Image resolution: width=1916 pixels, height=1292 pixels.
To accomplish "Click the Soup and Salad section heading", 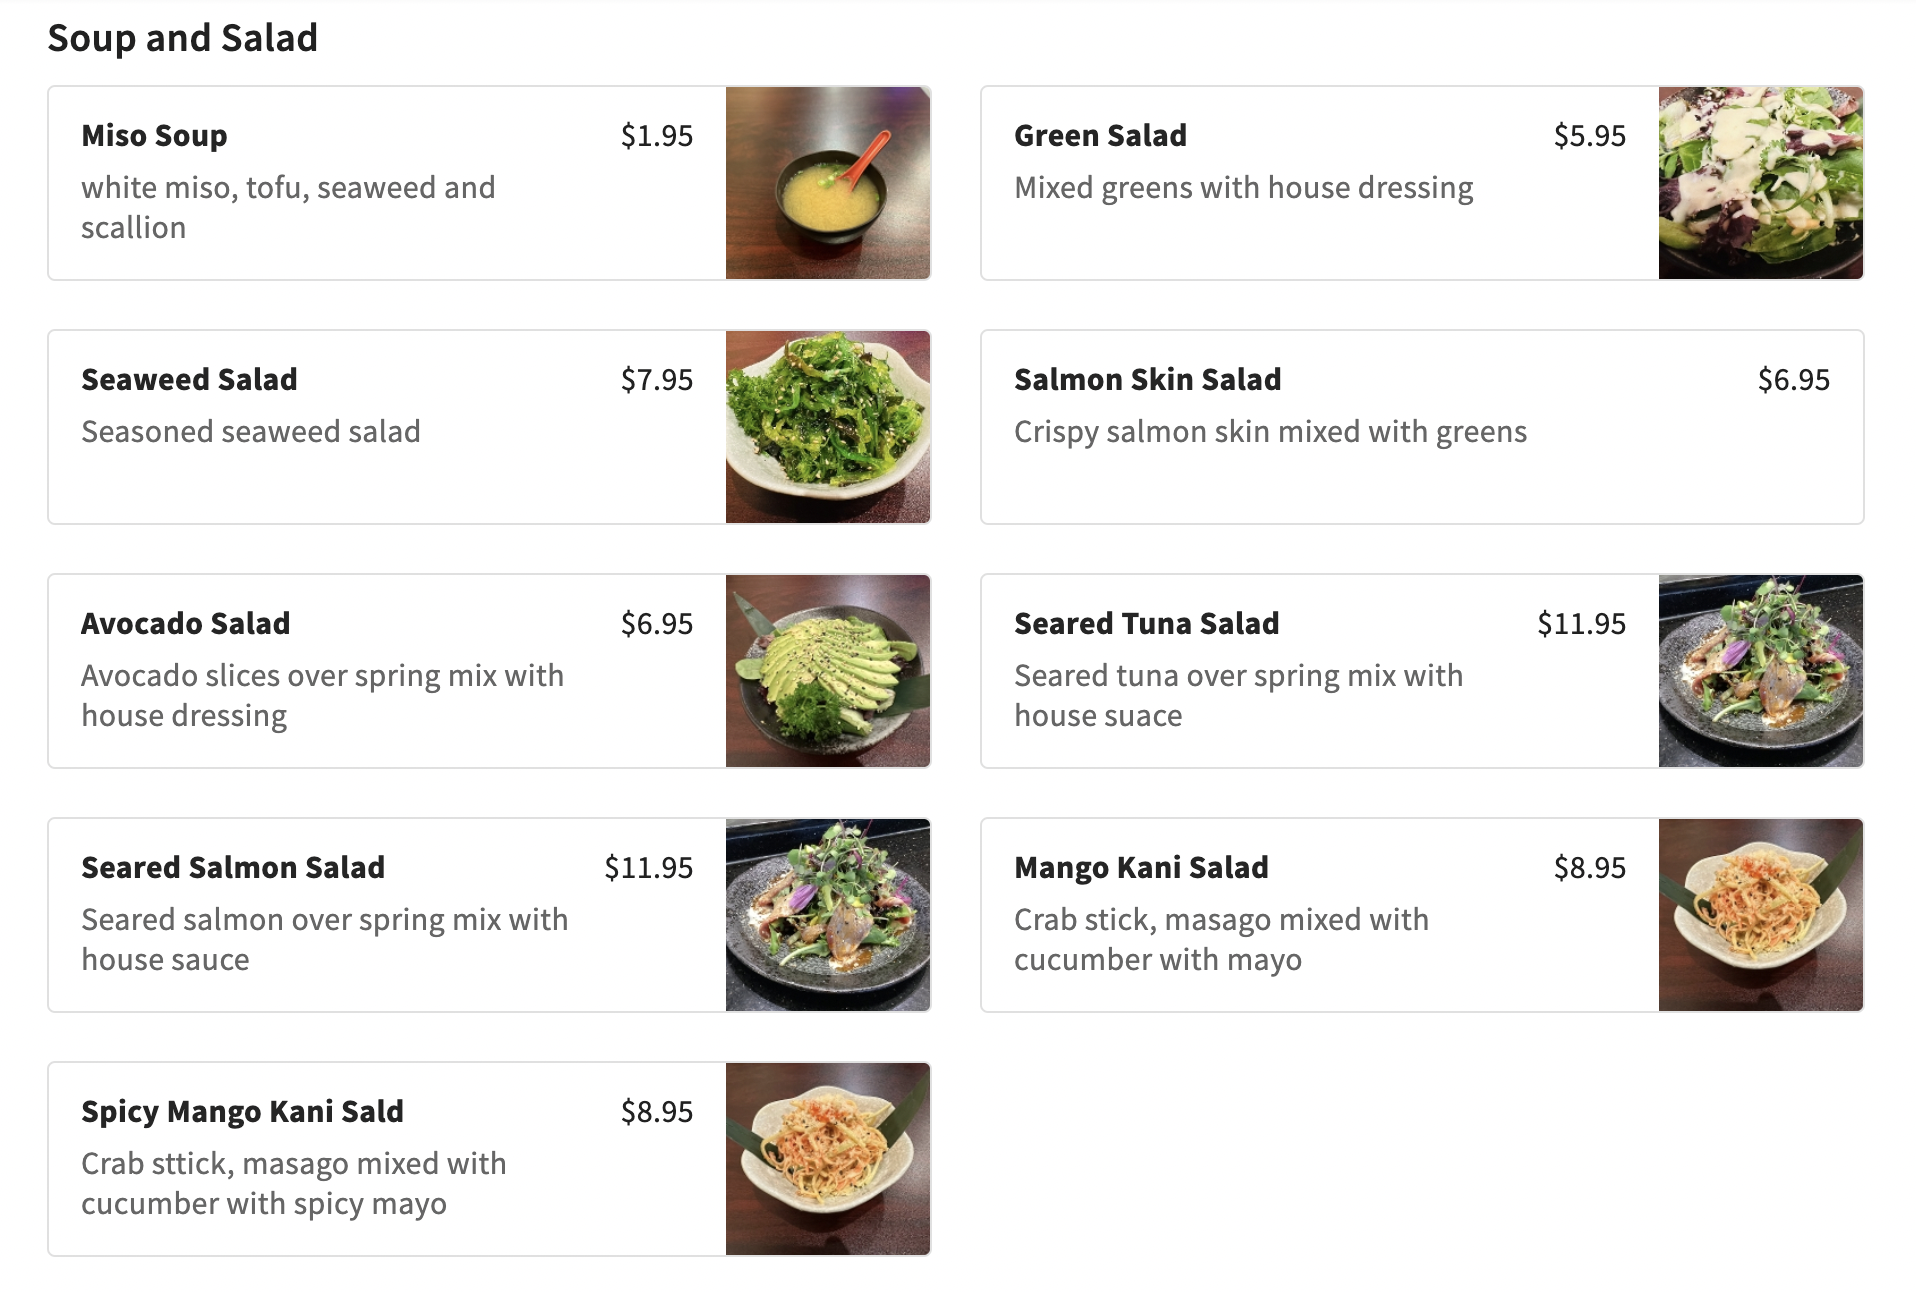I will pos(182,38).
